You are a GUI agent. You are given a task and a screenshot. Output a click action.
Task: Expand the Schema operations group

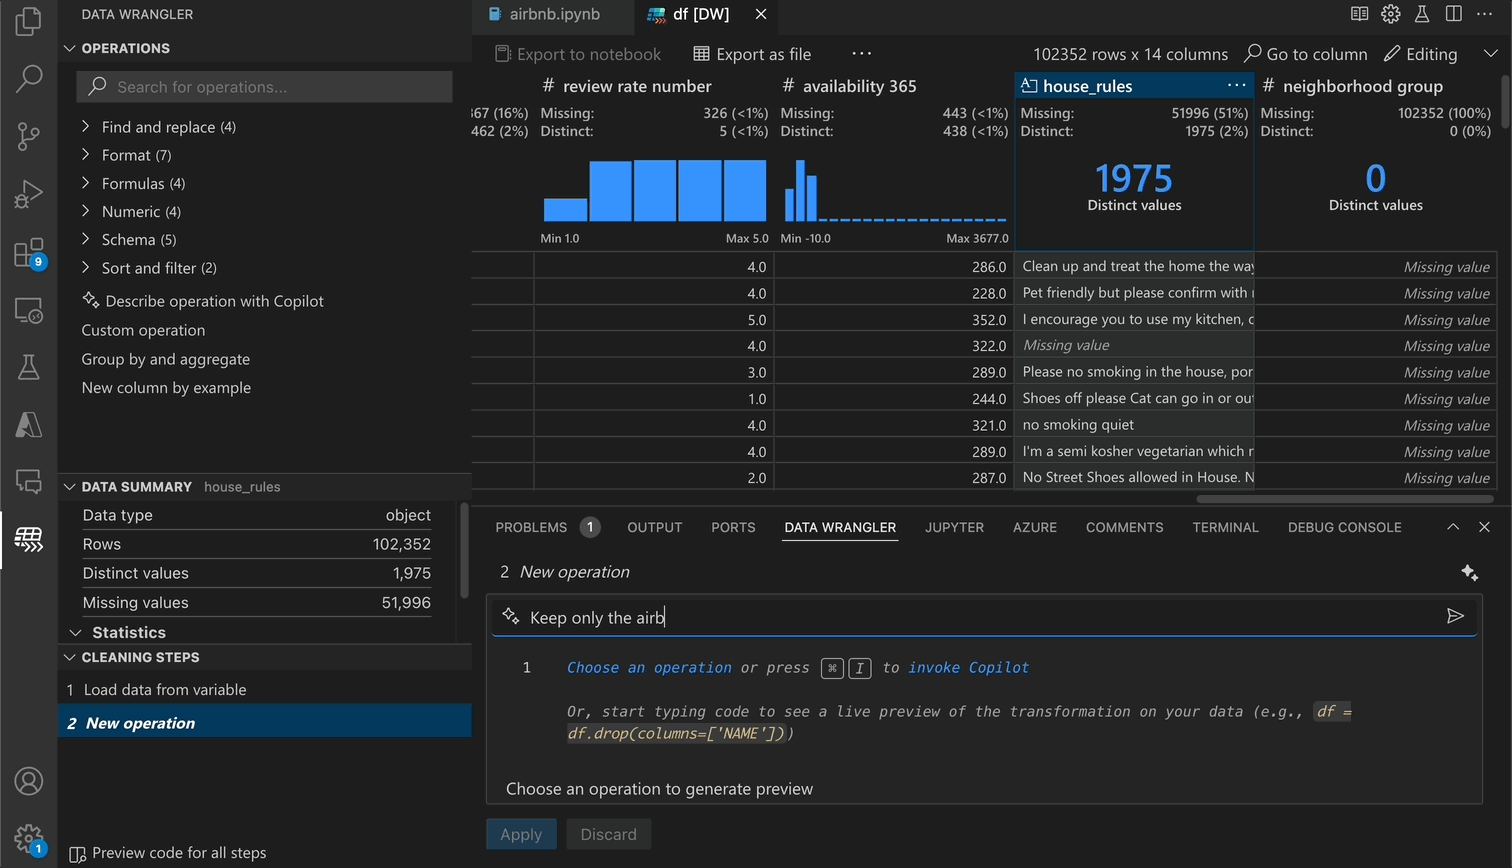pyautogui.click(x=128, y=239)
